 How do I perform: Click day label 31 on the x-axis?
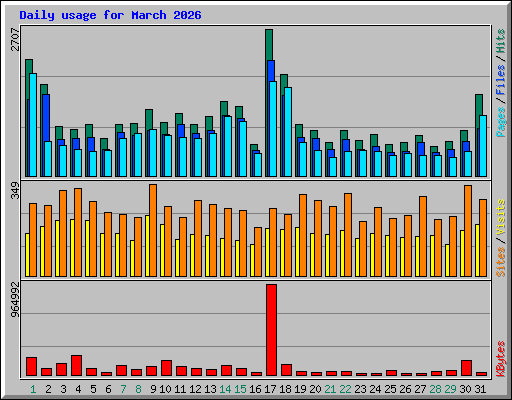coord(480,389)
